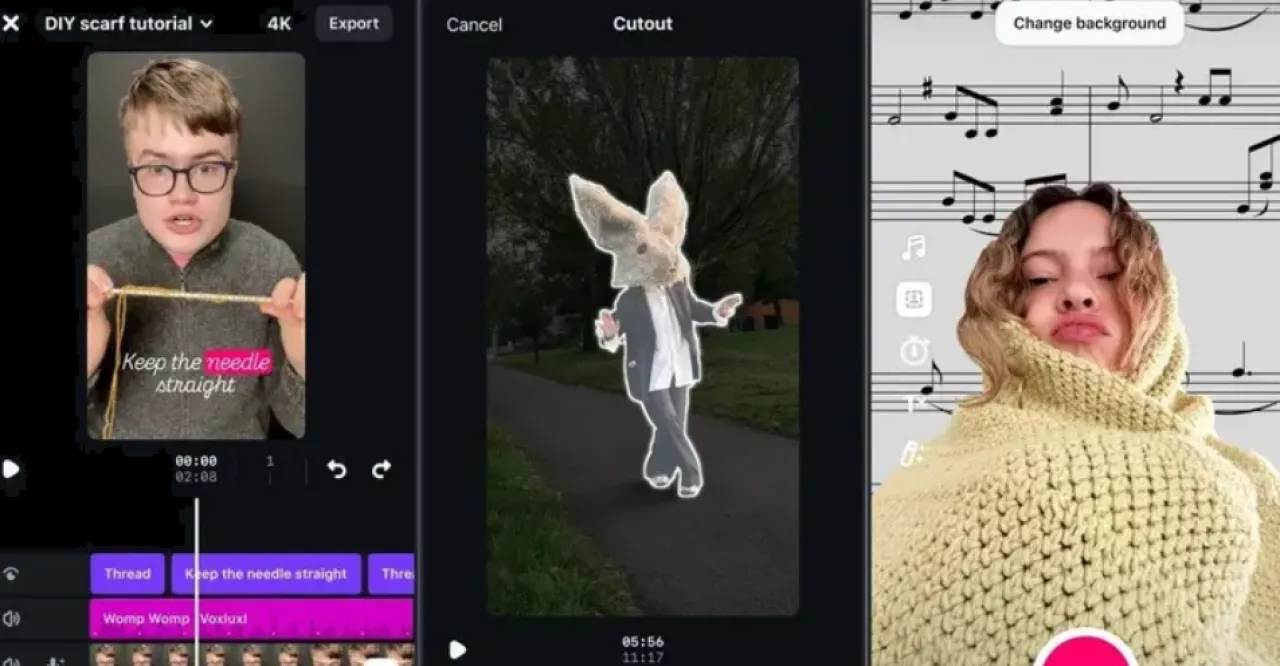
Task: Tap the Change background tooltip
Action: point(1089,23)
